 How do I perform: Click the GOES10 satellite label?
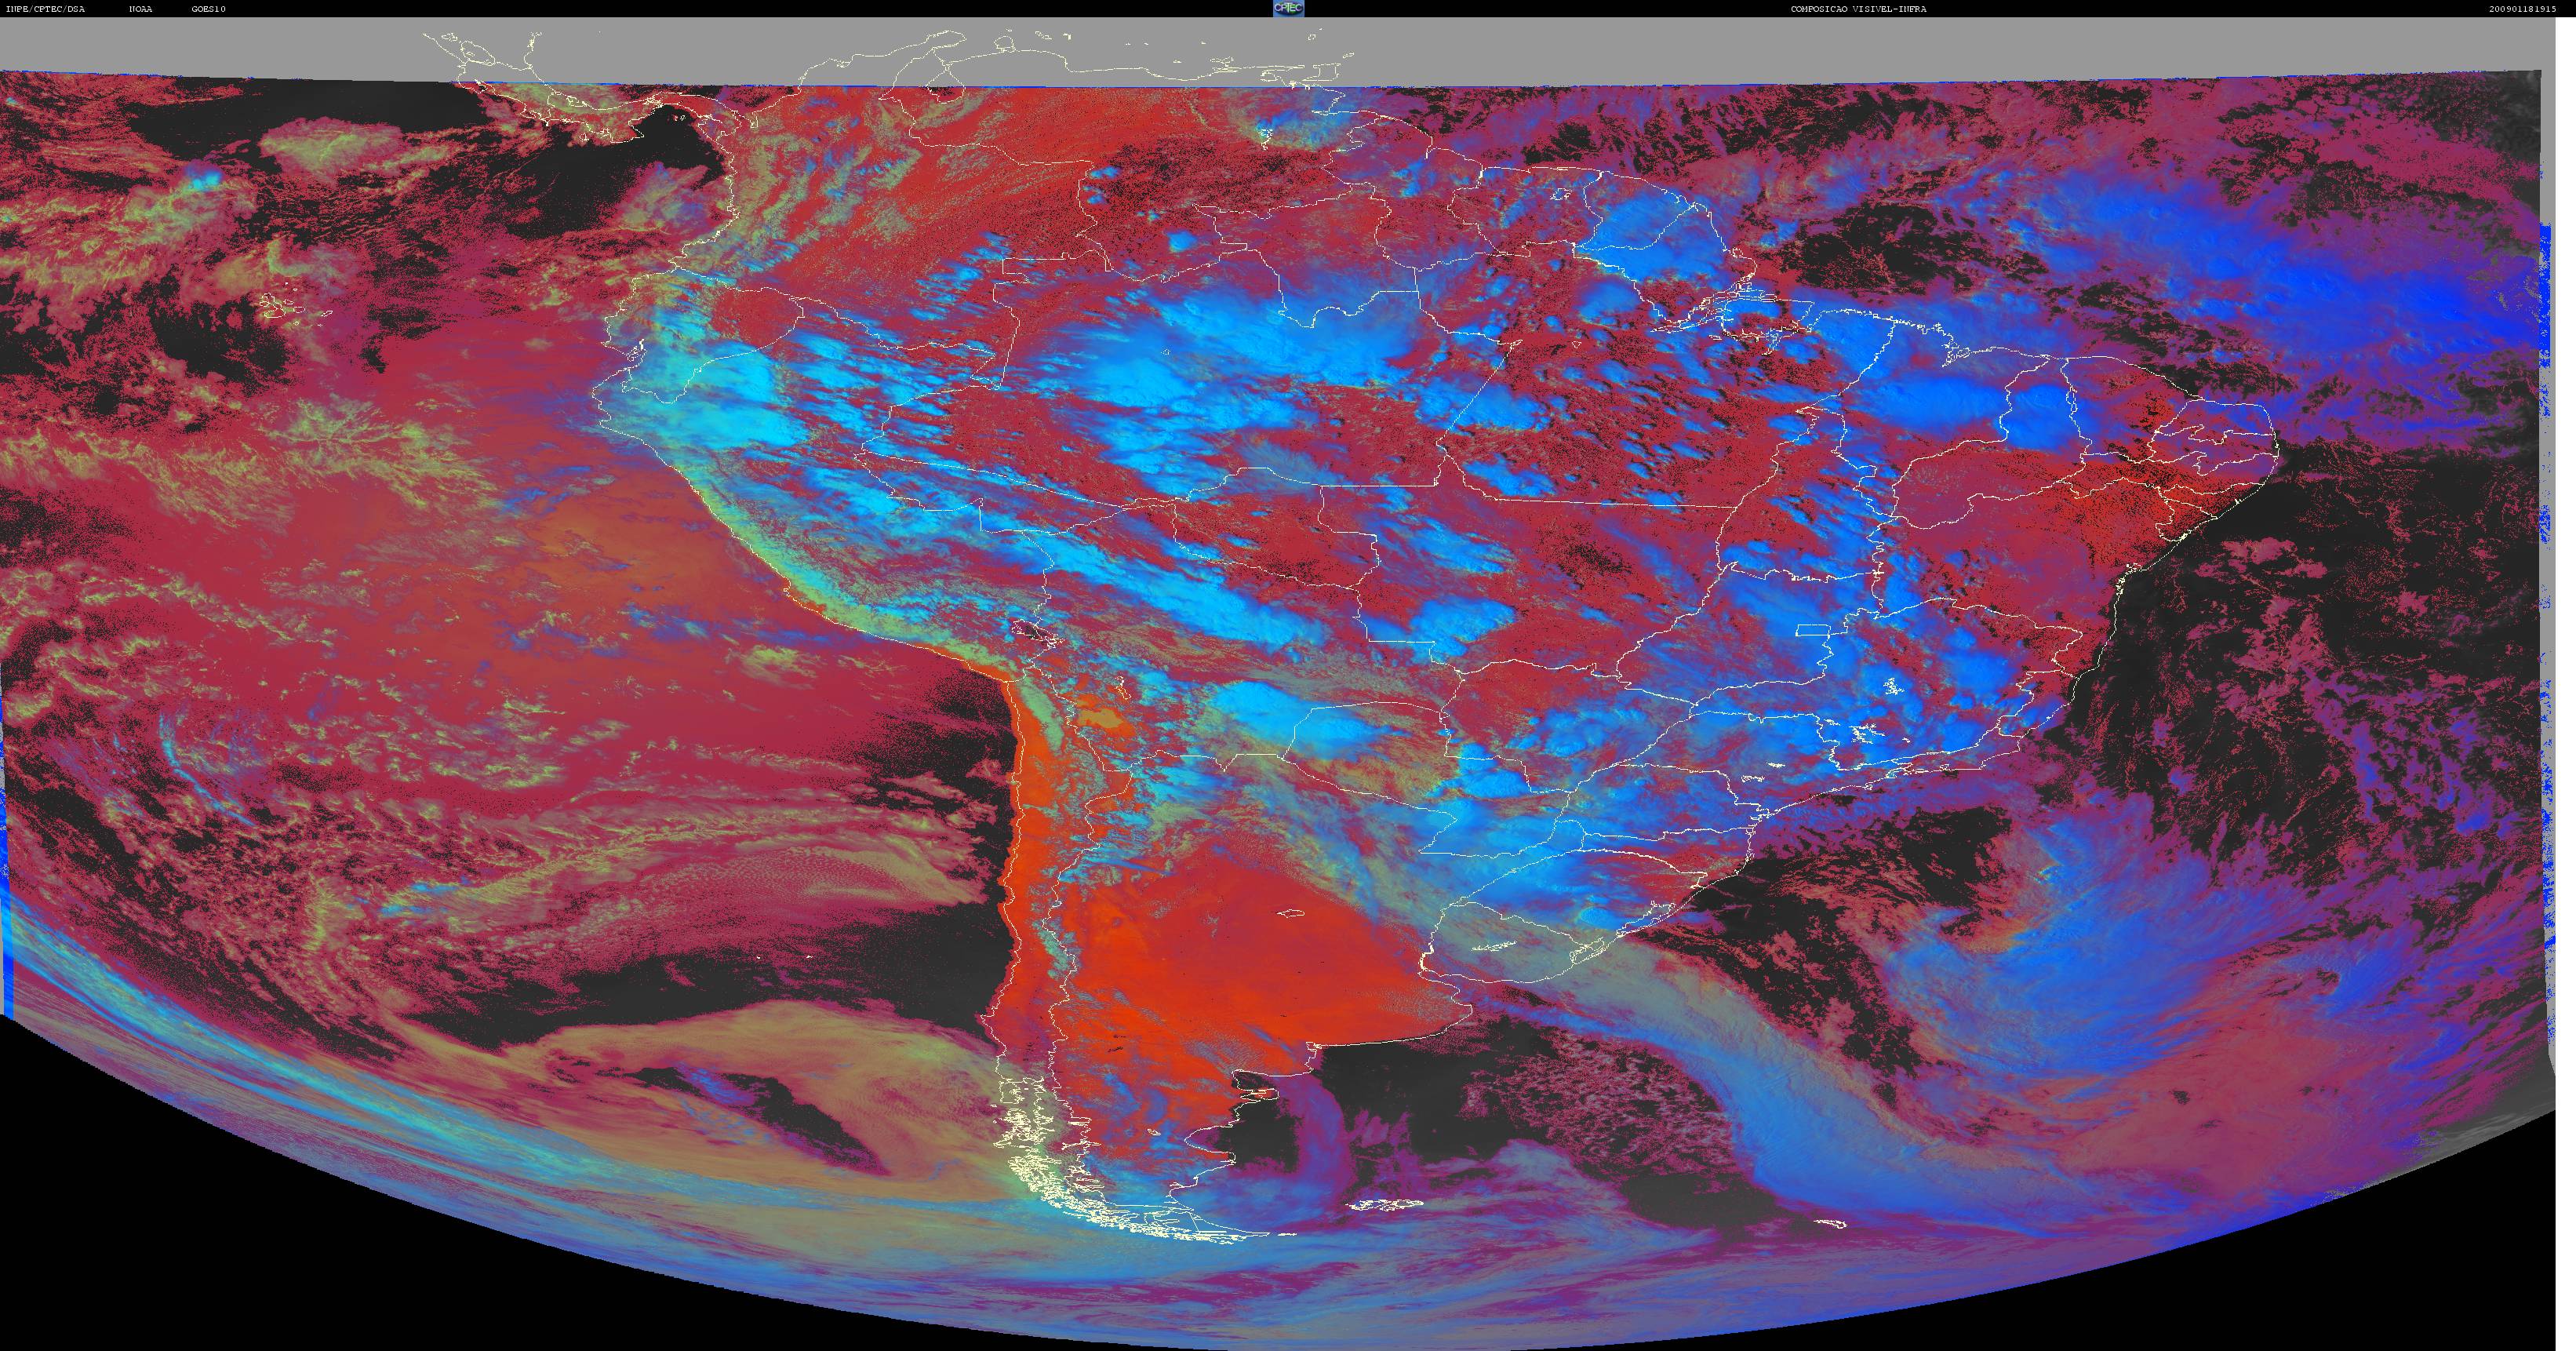209,9
